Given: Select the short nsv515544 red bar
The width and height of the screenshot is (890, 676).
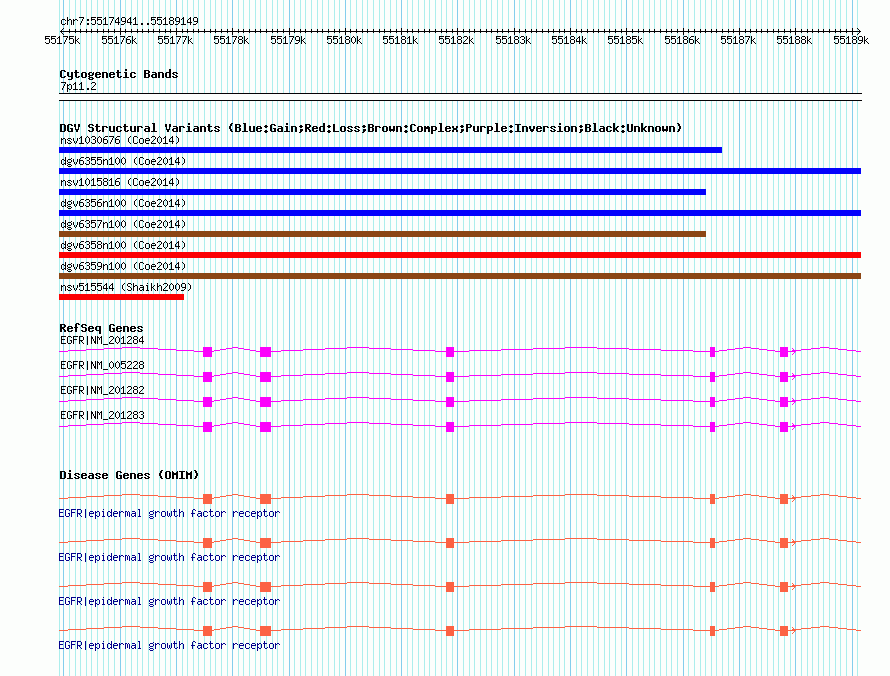Looking at the screenshot, I should pos(121,297).
